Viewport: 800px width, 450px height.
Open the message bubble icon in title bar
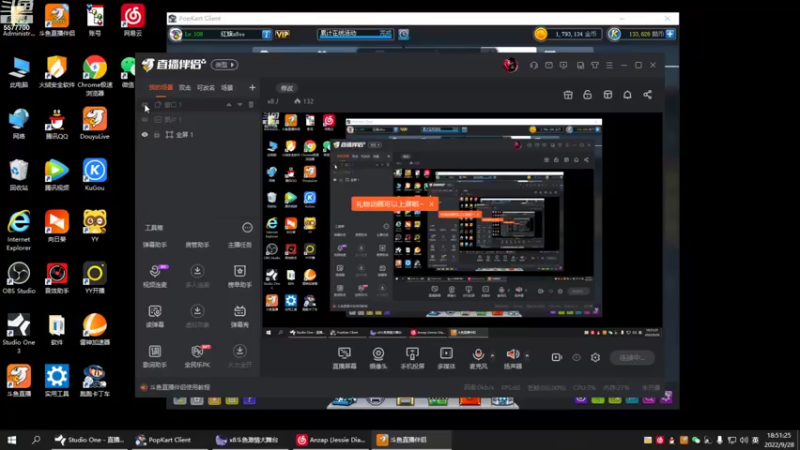[563, 65]
